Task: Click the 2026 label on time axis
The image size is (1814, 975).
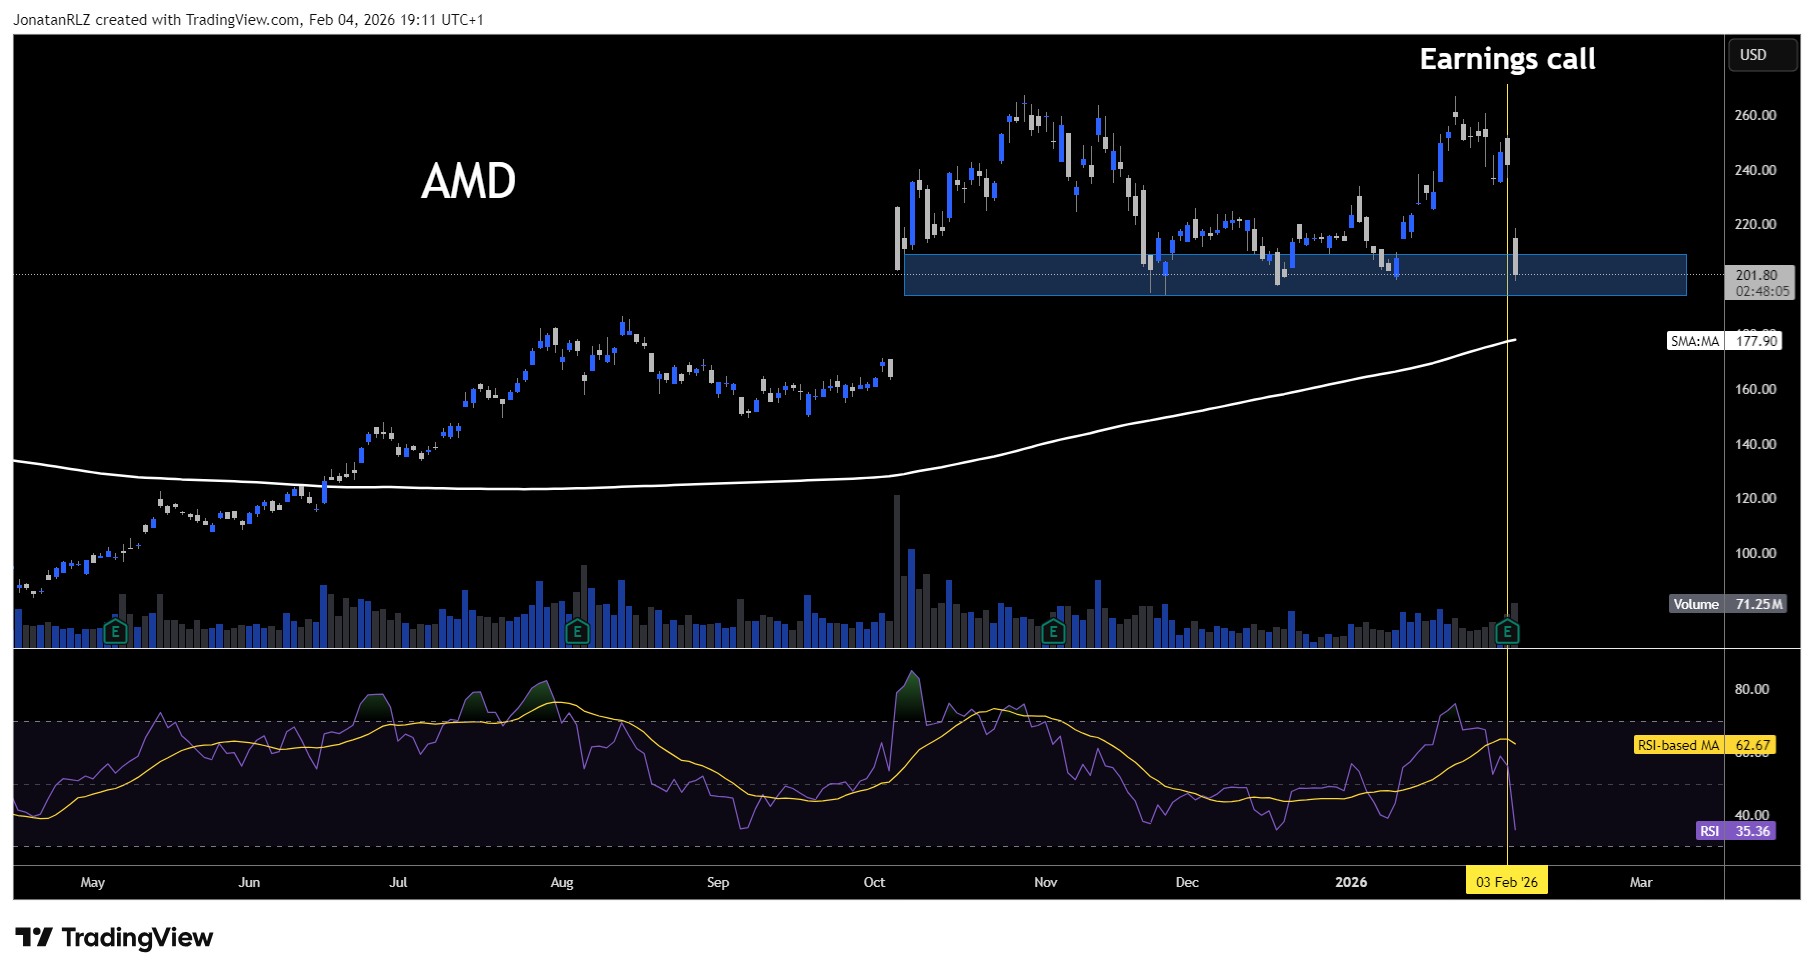Action: coord(1351,882)
